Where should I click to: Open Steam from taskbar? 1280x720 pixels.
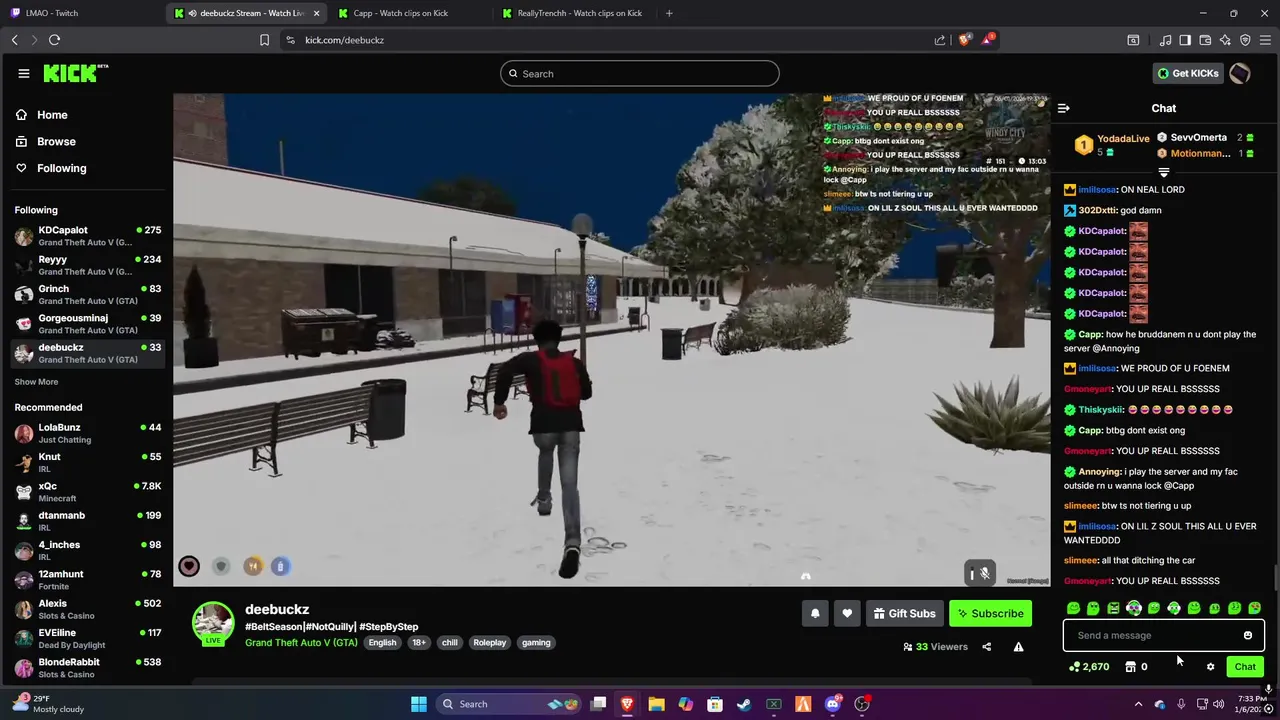click(x=744, y=704)
